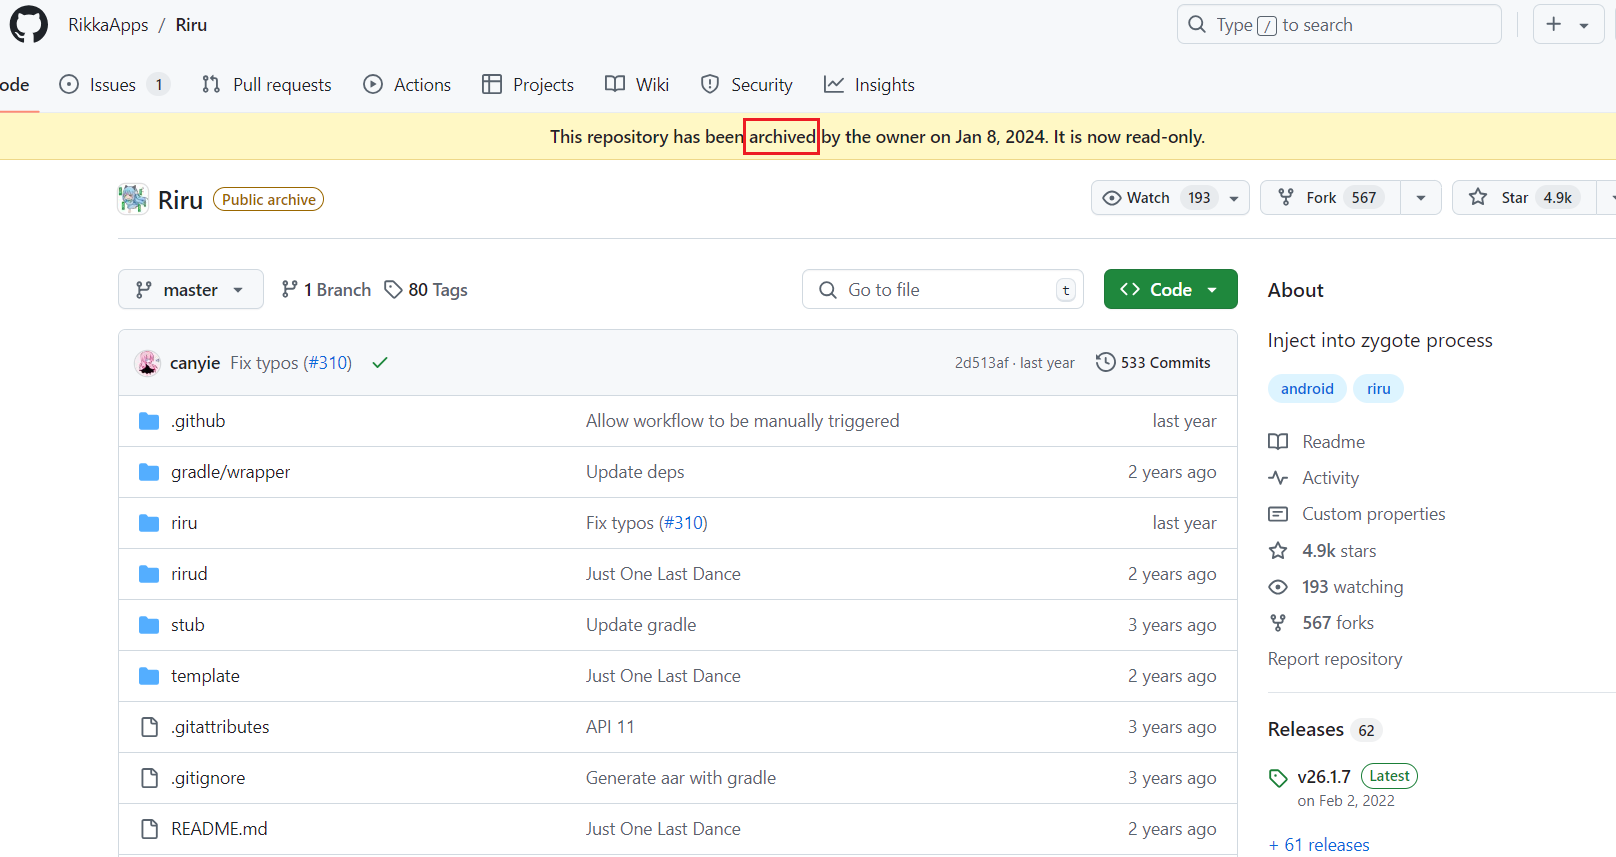The width and height of the screenshot is (1616, 857).
Task: Open the Actions tab
Action: point(407,85)
